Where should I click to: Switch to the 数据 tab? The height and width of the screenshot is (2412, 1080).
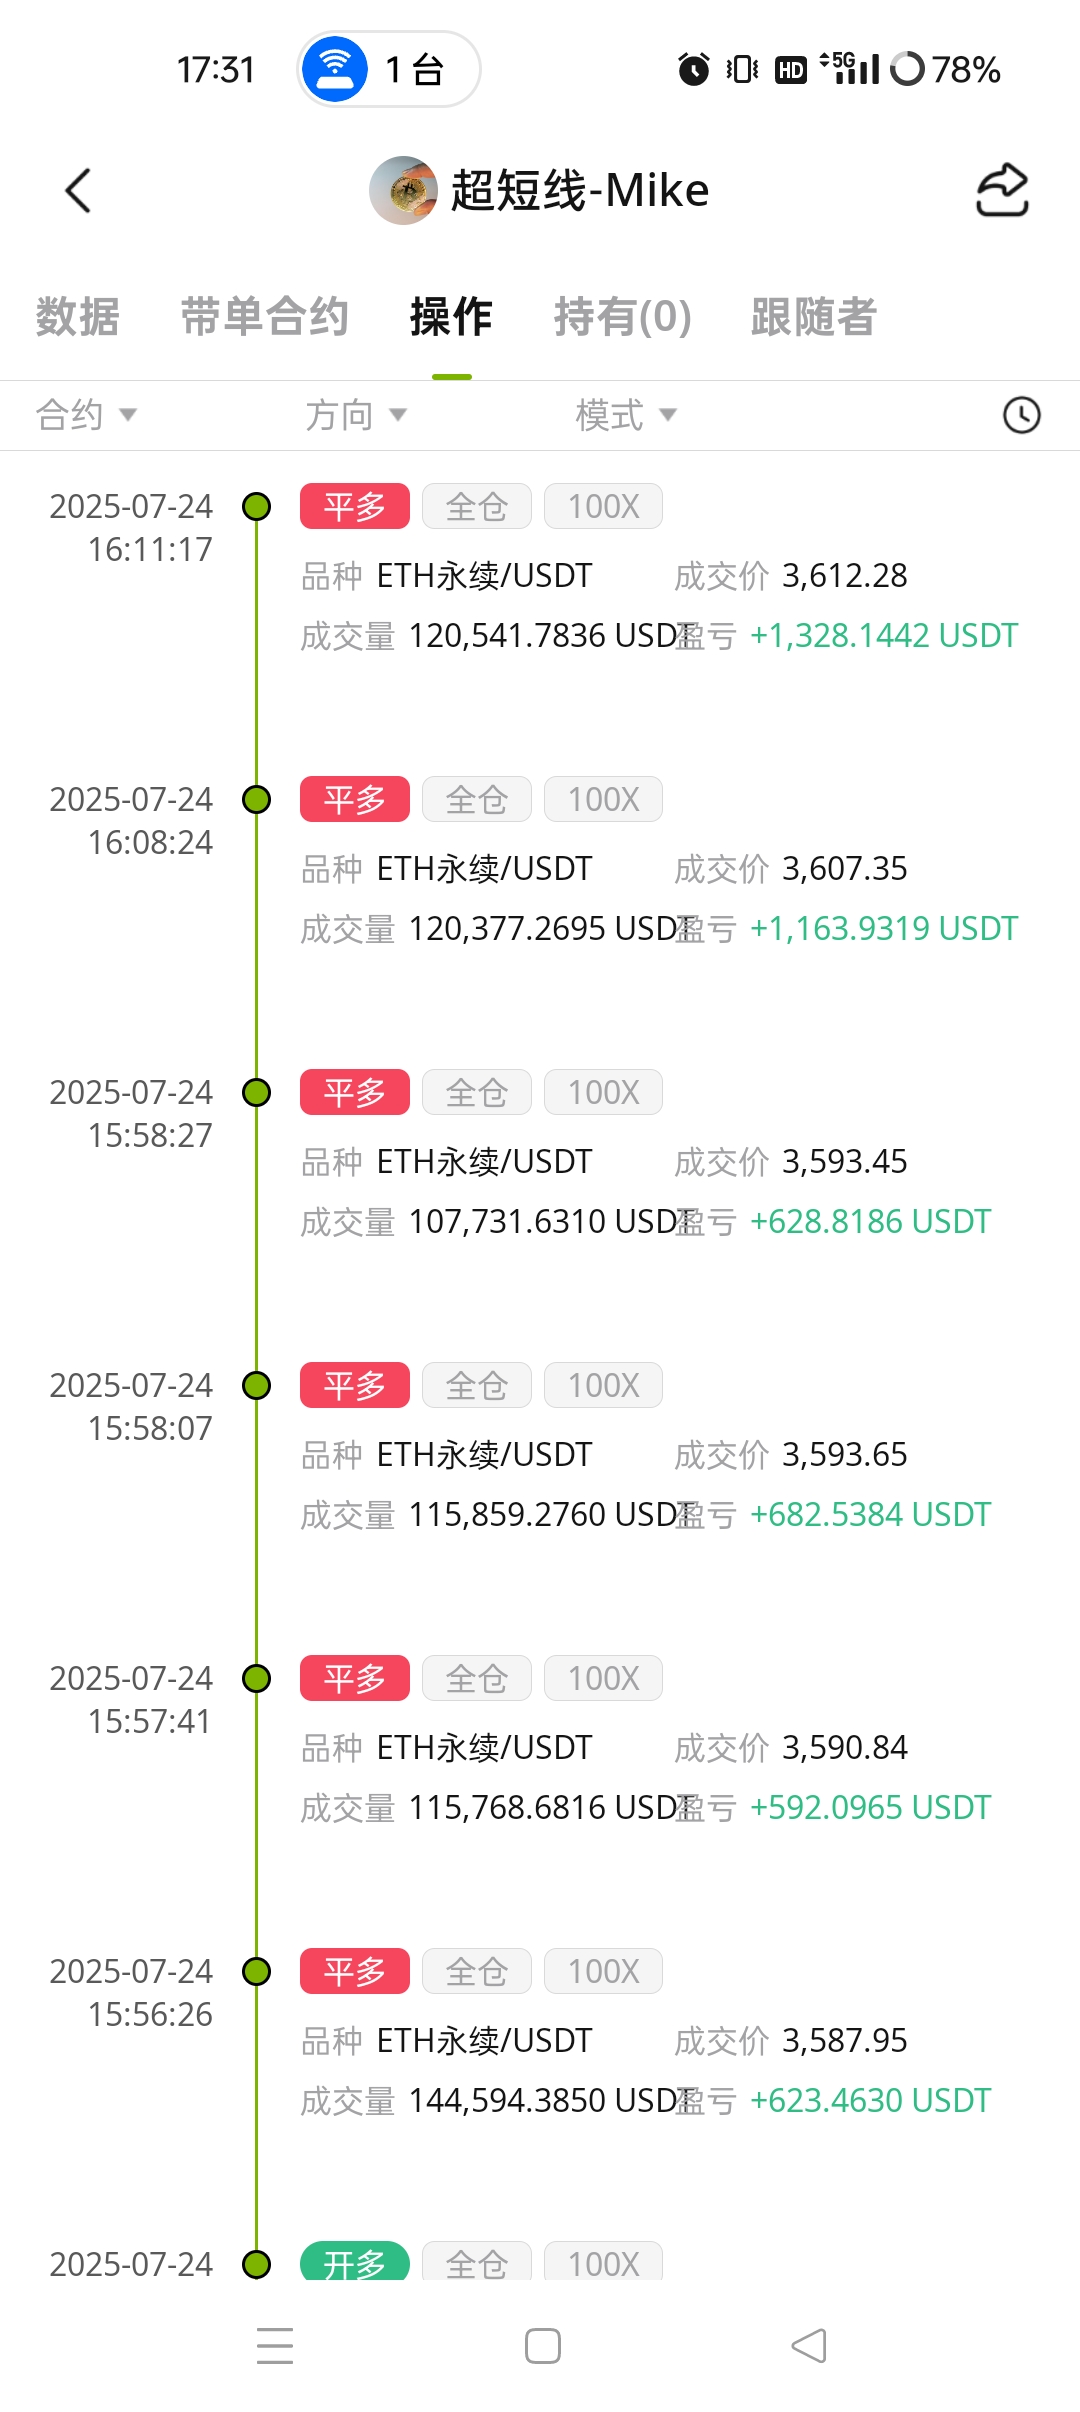pos(78,317)
